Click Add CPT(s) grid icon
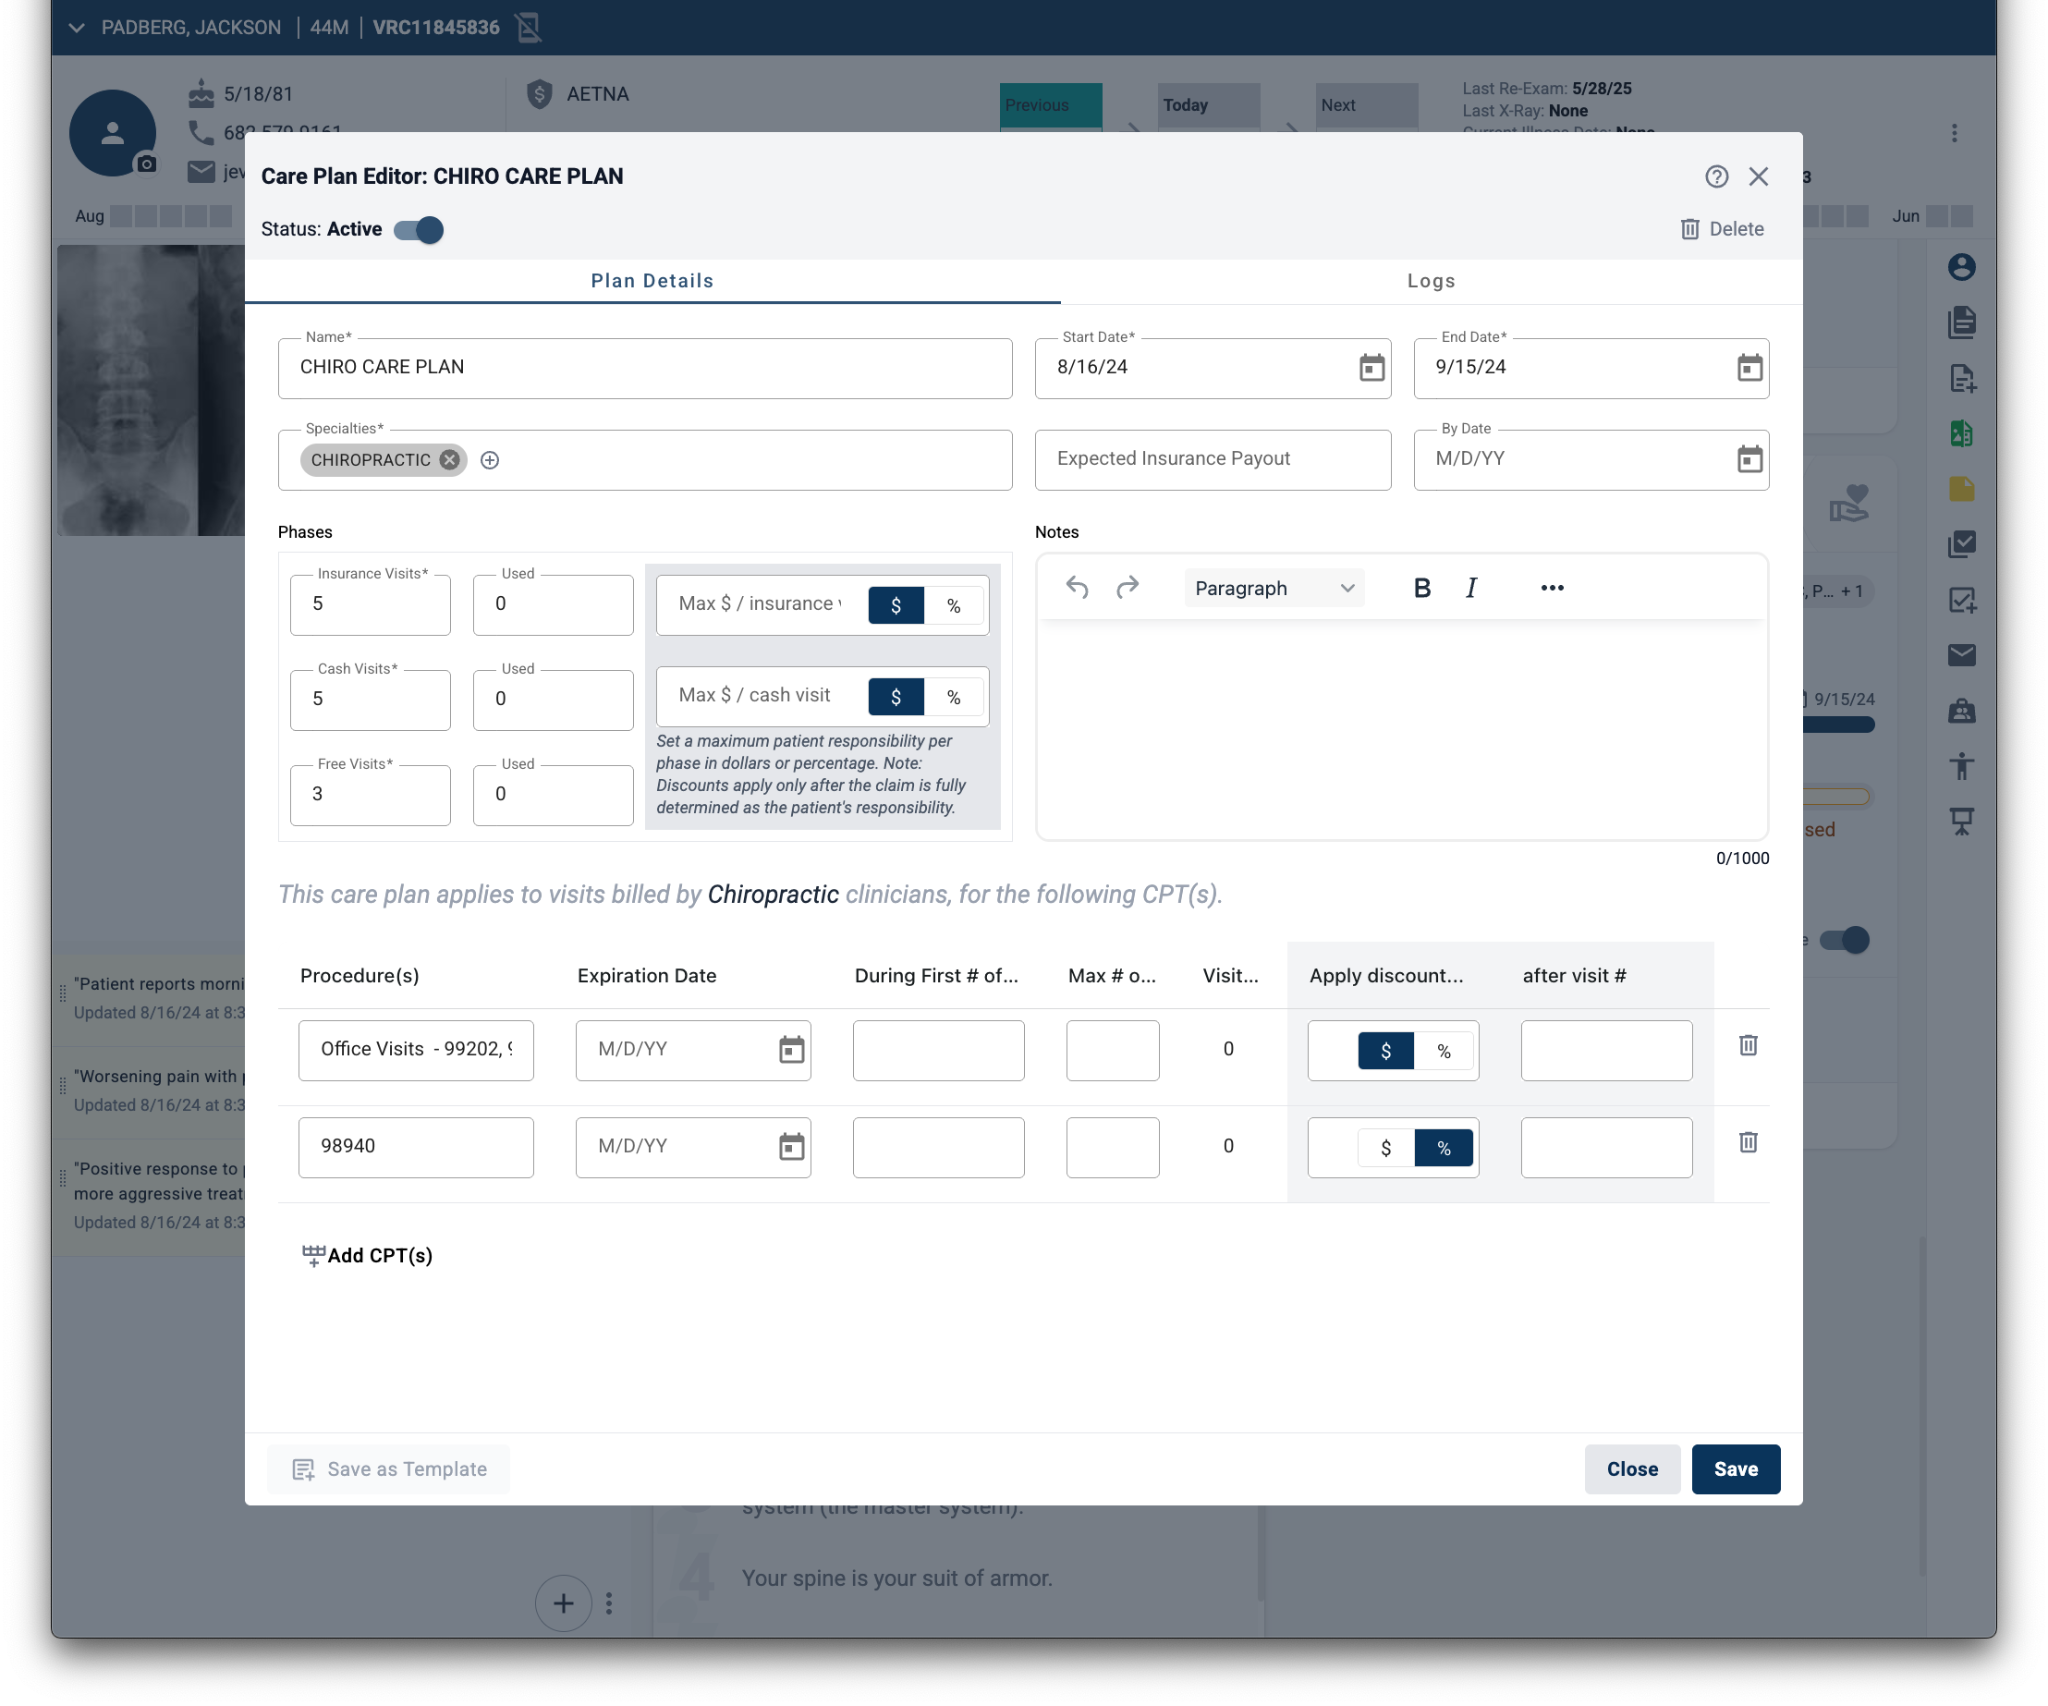This screenshot has height=1706, width=2048. click(x=313, y=1256)
